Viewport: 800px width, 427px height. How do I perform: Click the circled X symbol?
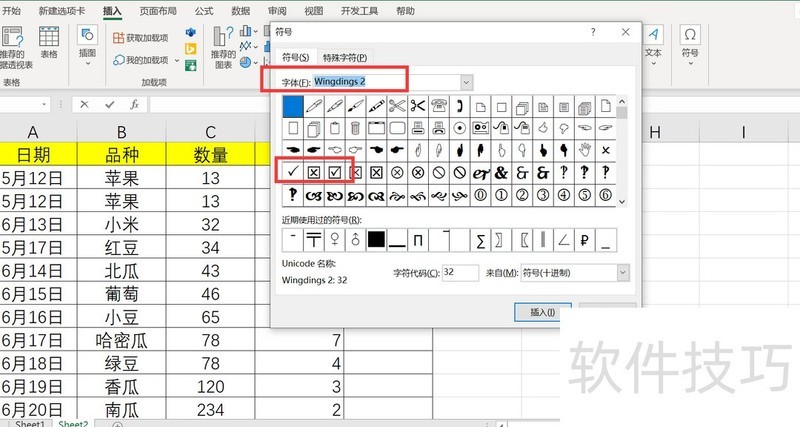[397, 172]
